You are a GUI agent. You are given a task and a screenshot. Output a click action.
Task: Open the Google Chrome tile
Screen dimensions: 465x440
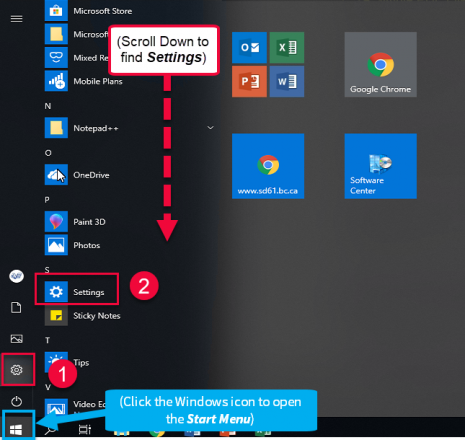[x=380, y=65]
